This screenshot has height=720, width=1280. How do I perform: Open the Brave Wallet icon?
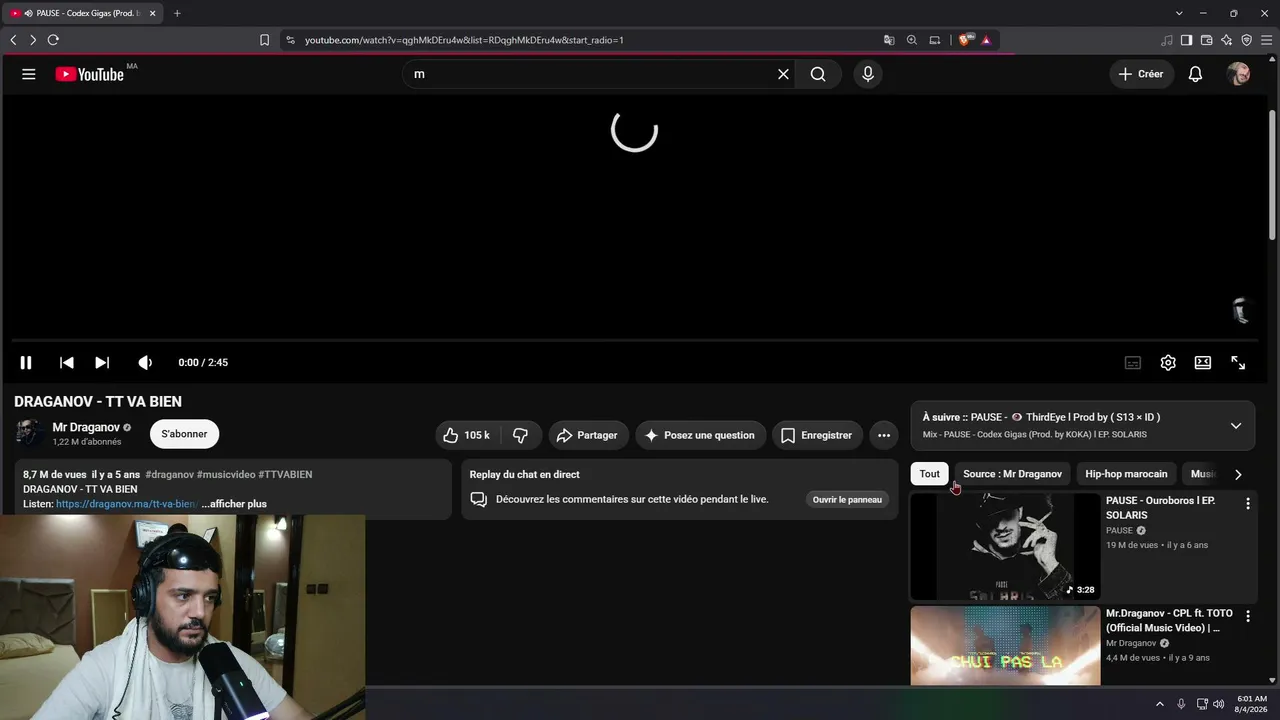[x=1206, y=40]
